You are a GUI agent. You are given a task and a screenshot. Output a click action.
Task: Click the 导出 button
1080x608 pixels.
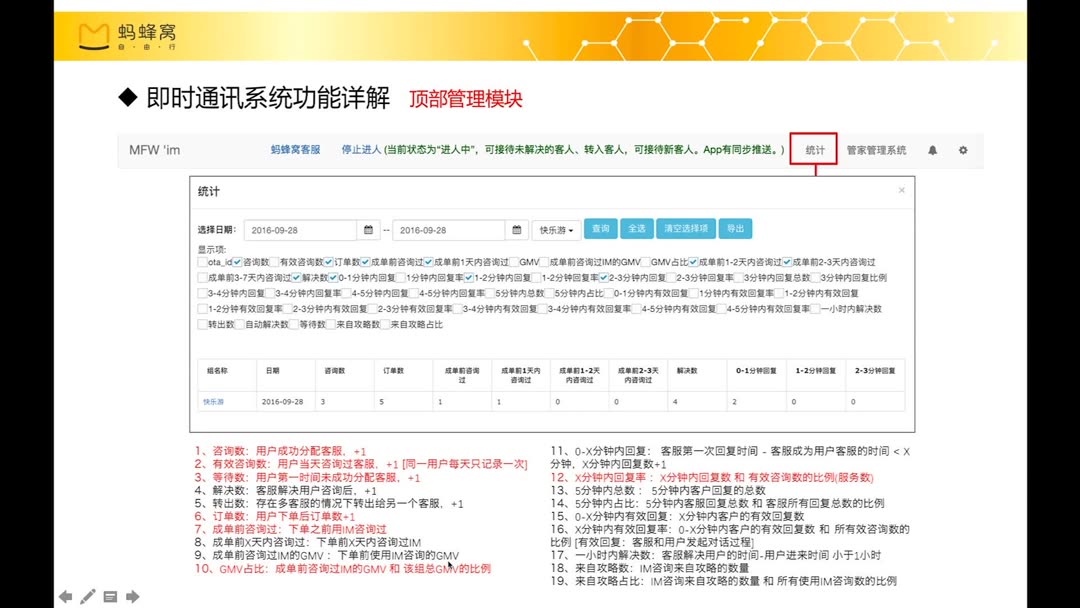click(735, 228)
